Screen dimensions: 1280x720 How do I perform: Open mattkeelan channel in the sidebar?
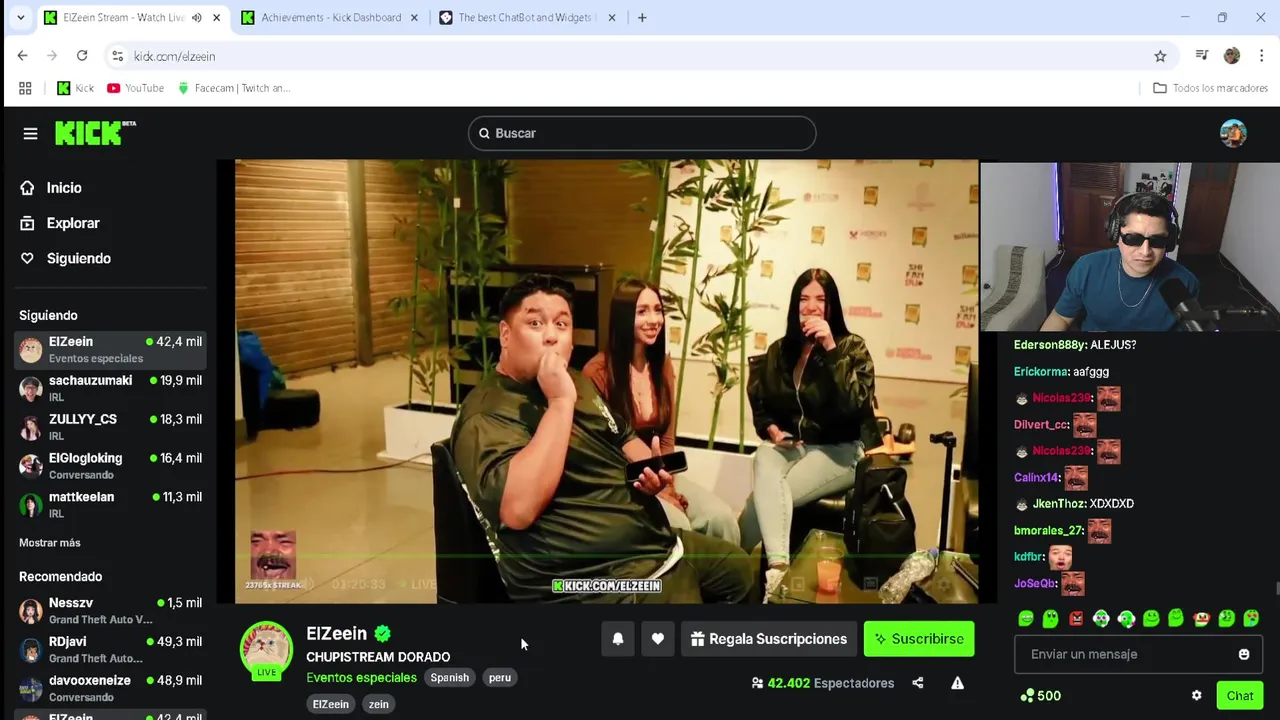[110, 505]
